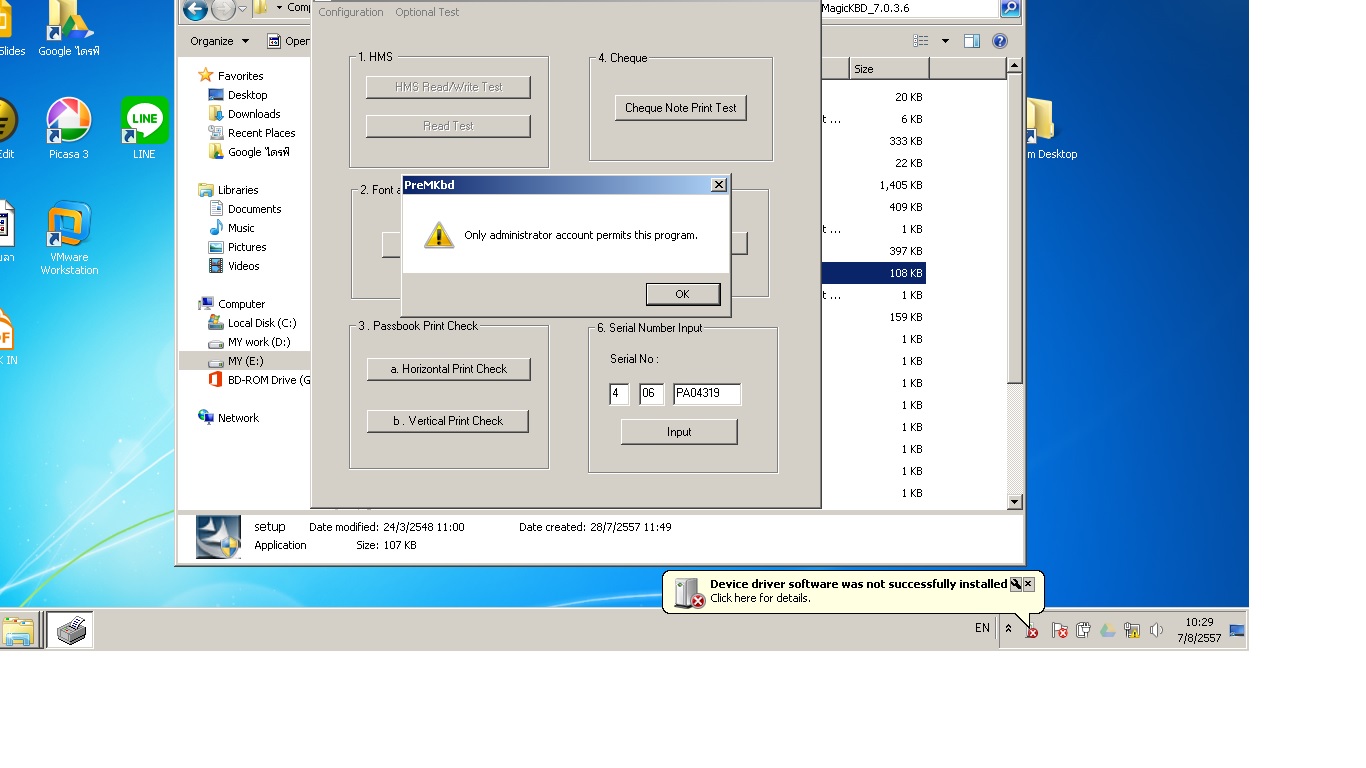Viewport: 1366px width, 768px height.
Task: Click the EN language indicator
Action: coord(982,628)
